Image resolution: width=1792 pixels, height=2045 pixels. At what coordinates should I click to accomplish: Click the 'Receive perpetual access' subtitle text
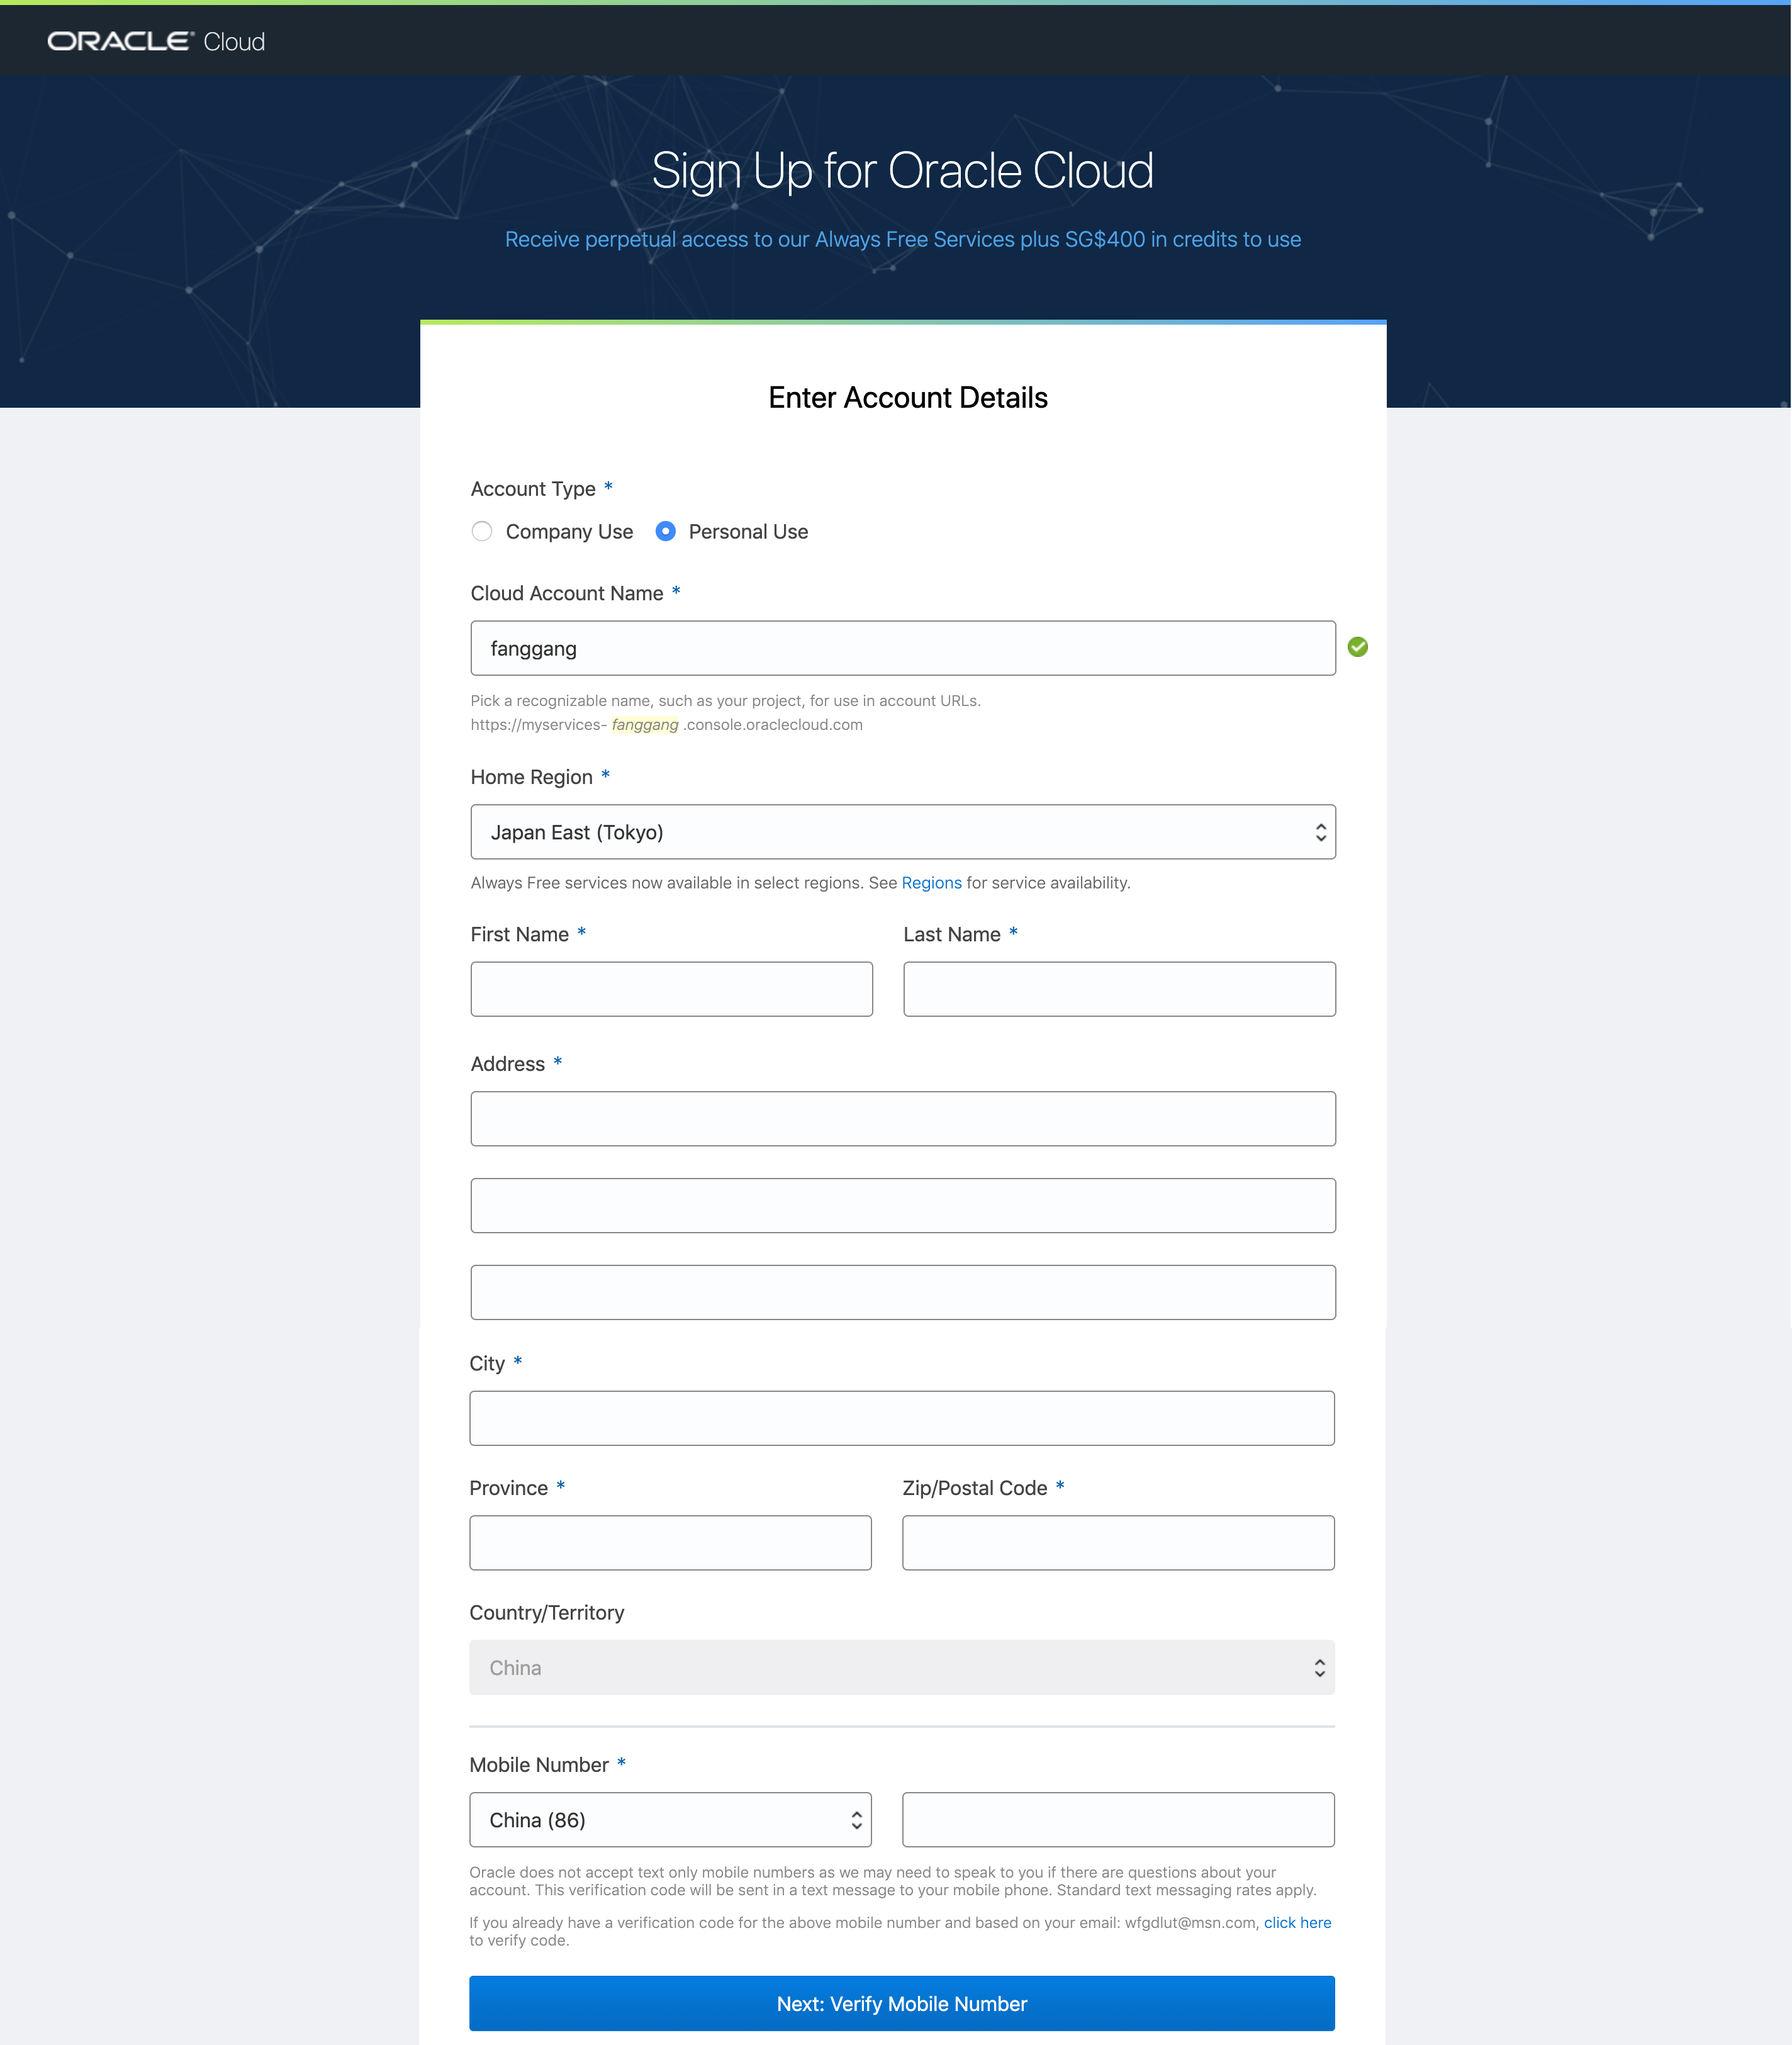(903, 240)
